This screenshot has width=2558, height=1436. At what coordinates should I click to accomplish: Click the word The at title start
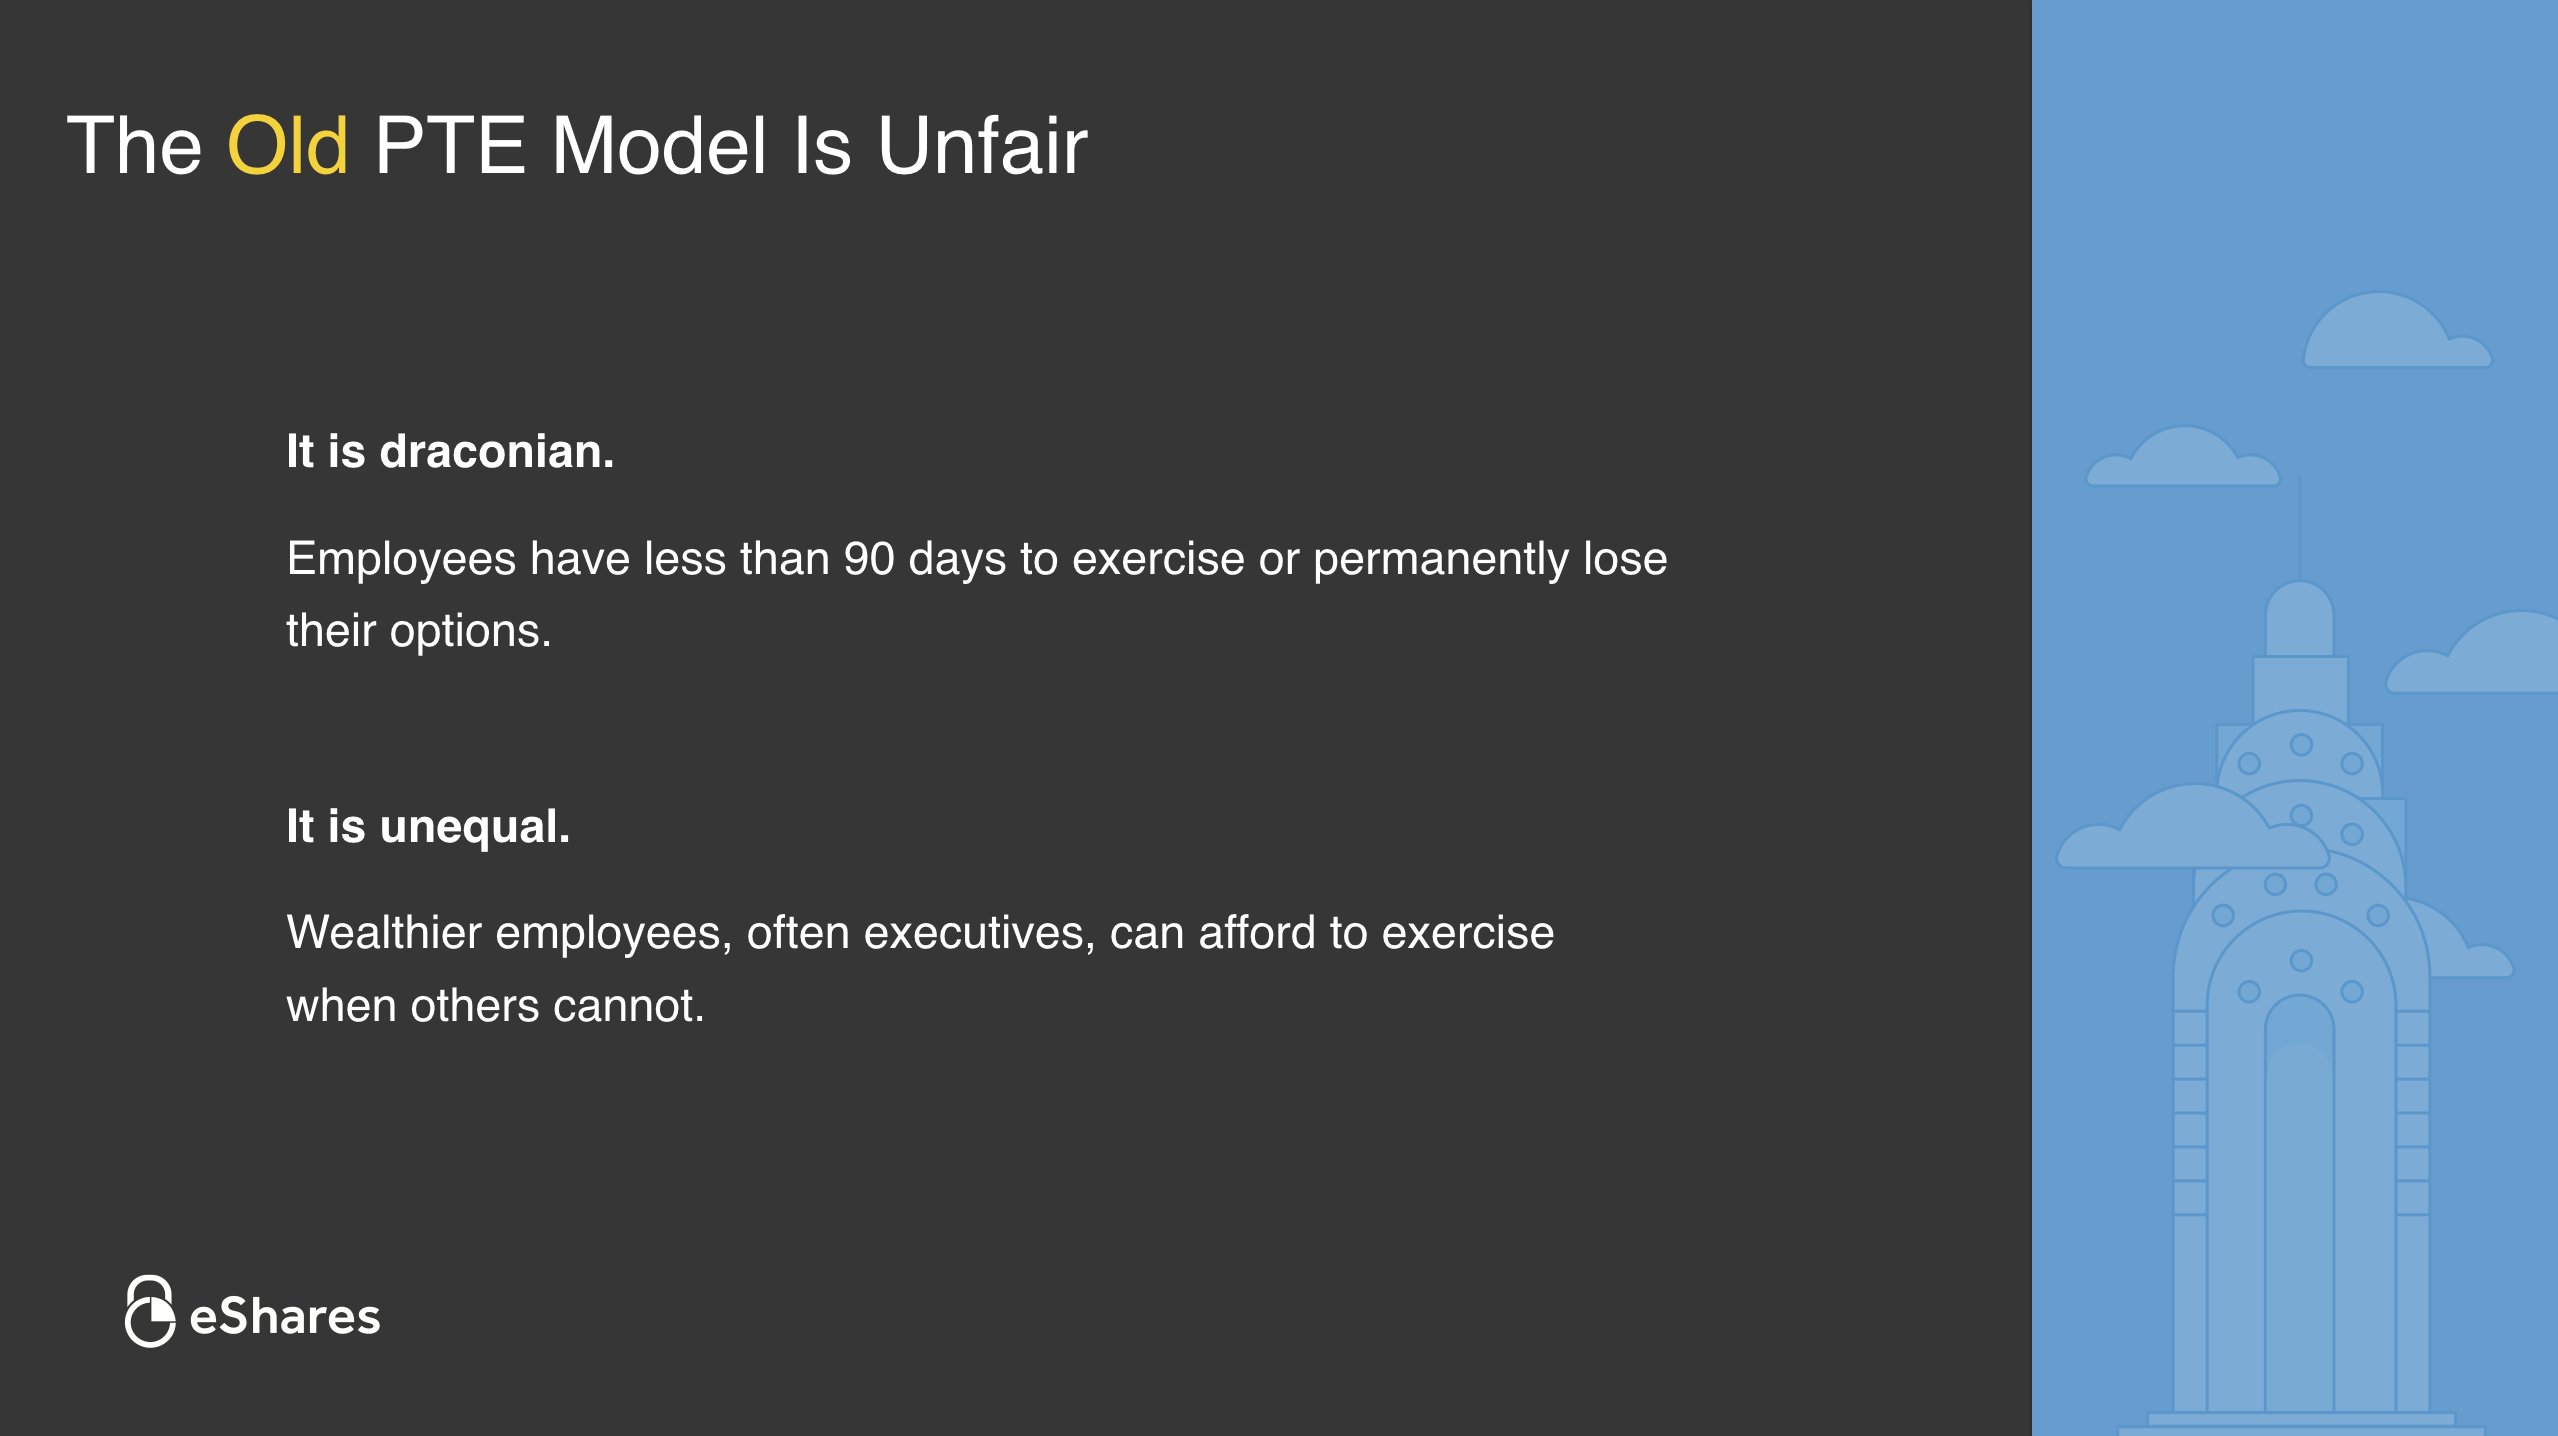[135, 146]
